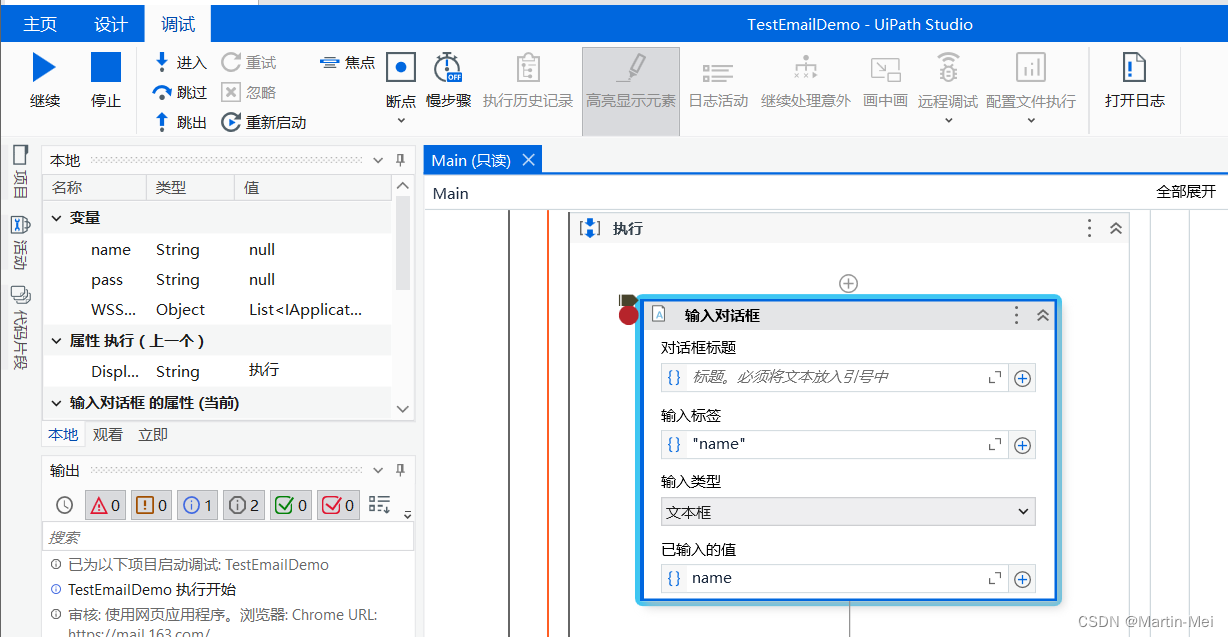Collapse the 属性 执行 (上一个) section
This screenshot has height=637, width=1228.
(x=56, y=341)
